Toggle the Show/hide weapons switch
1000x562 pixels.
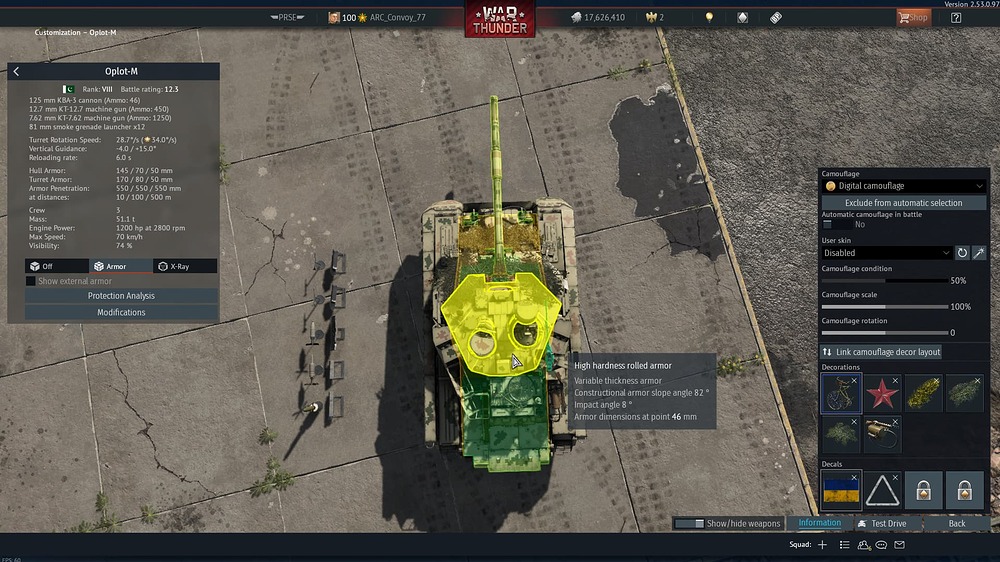click(688, 523)
